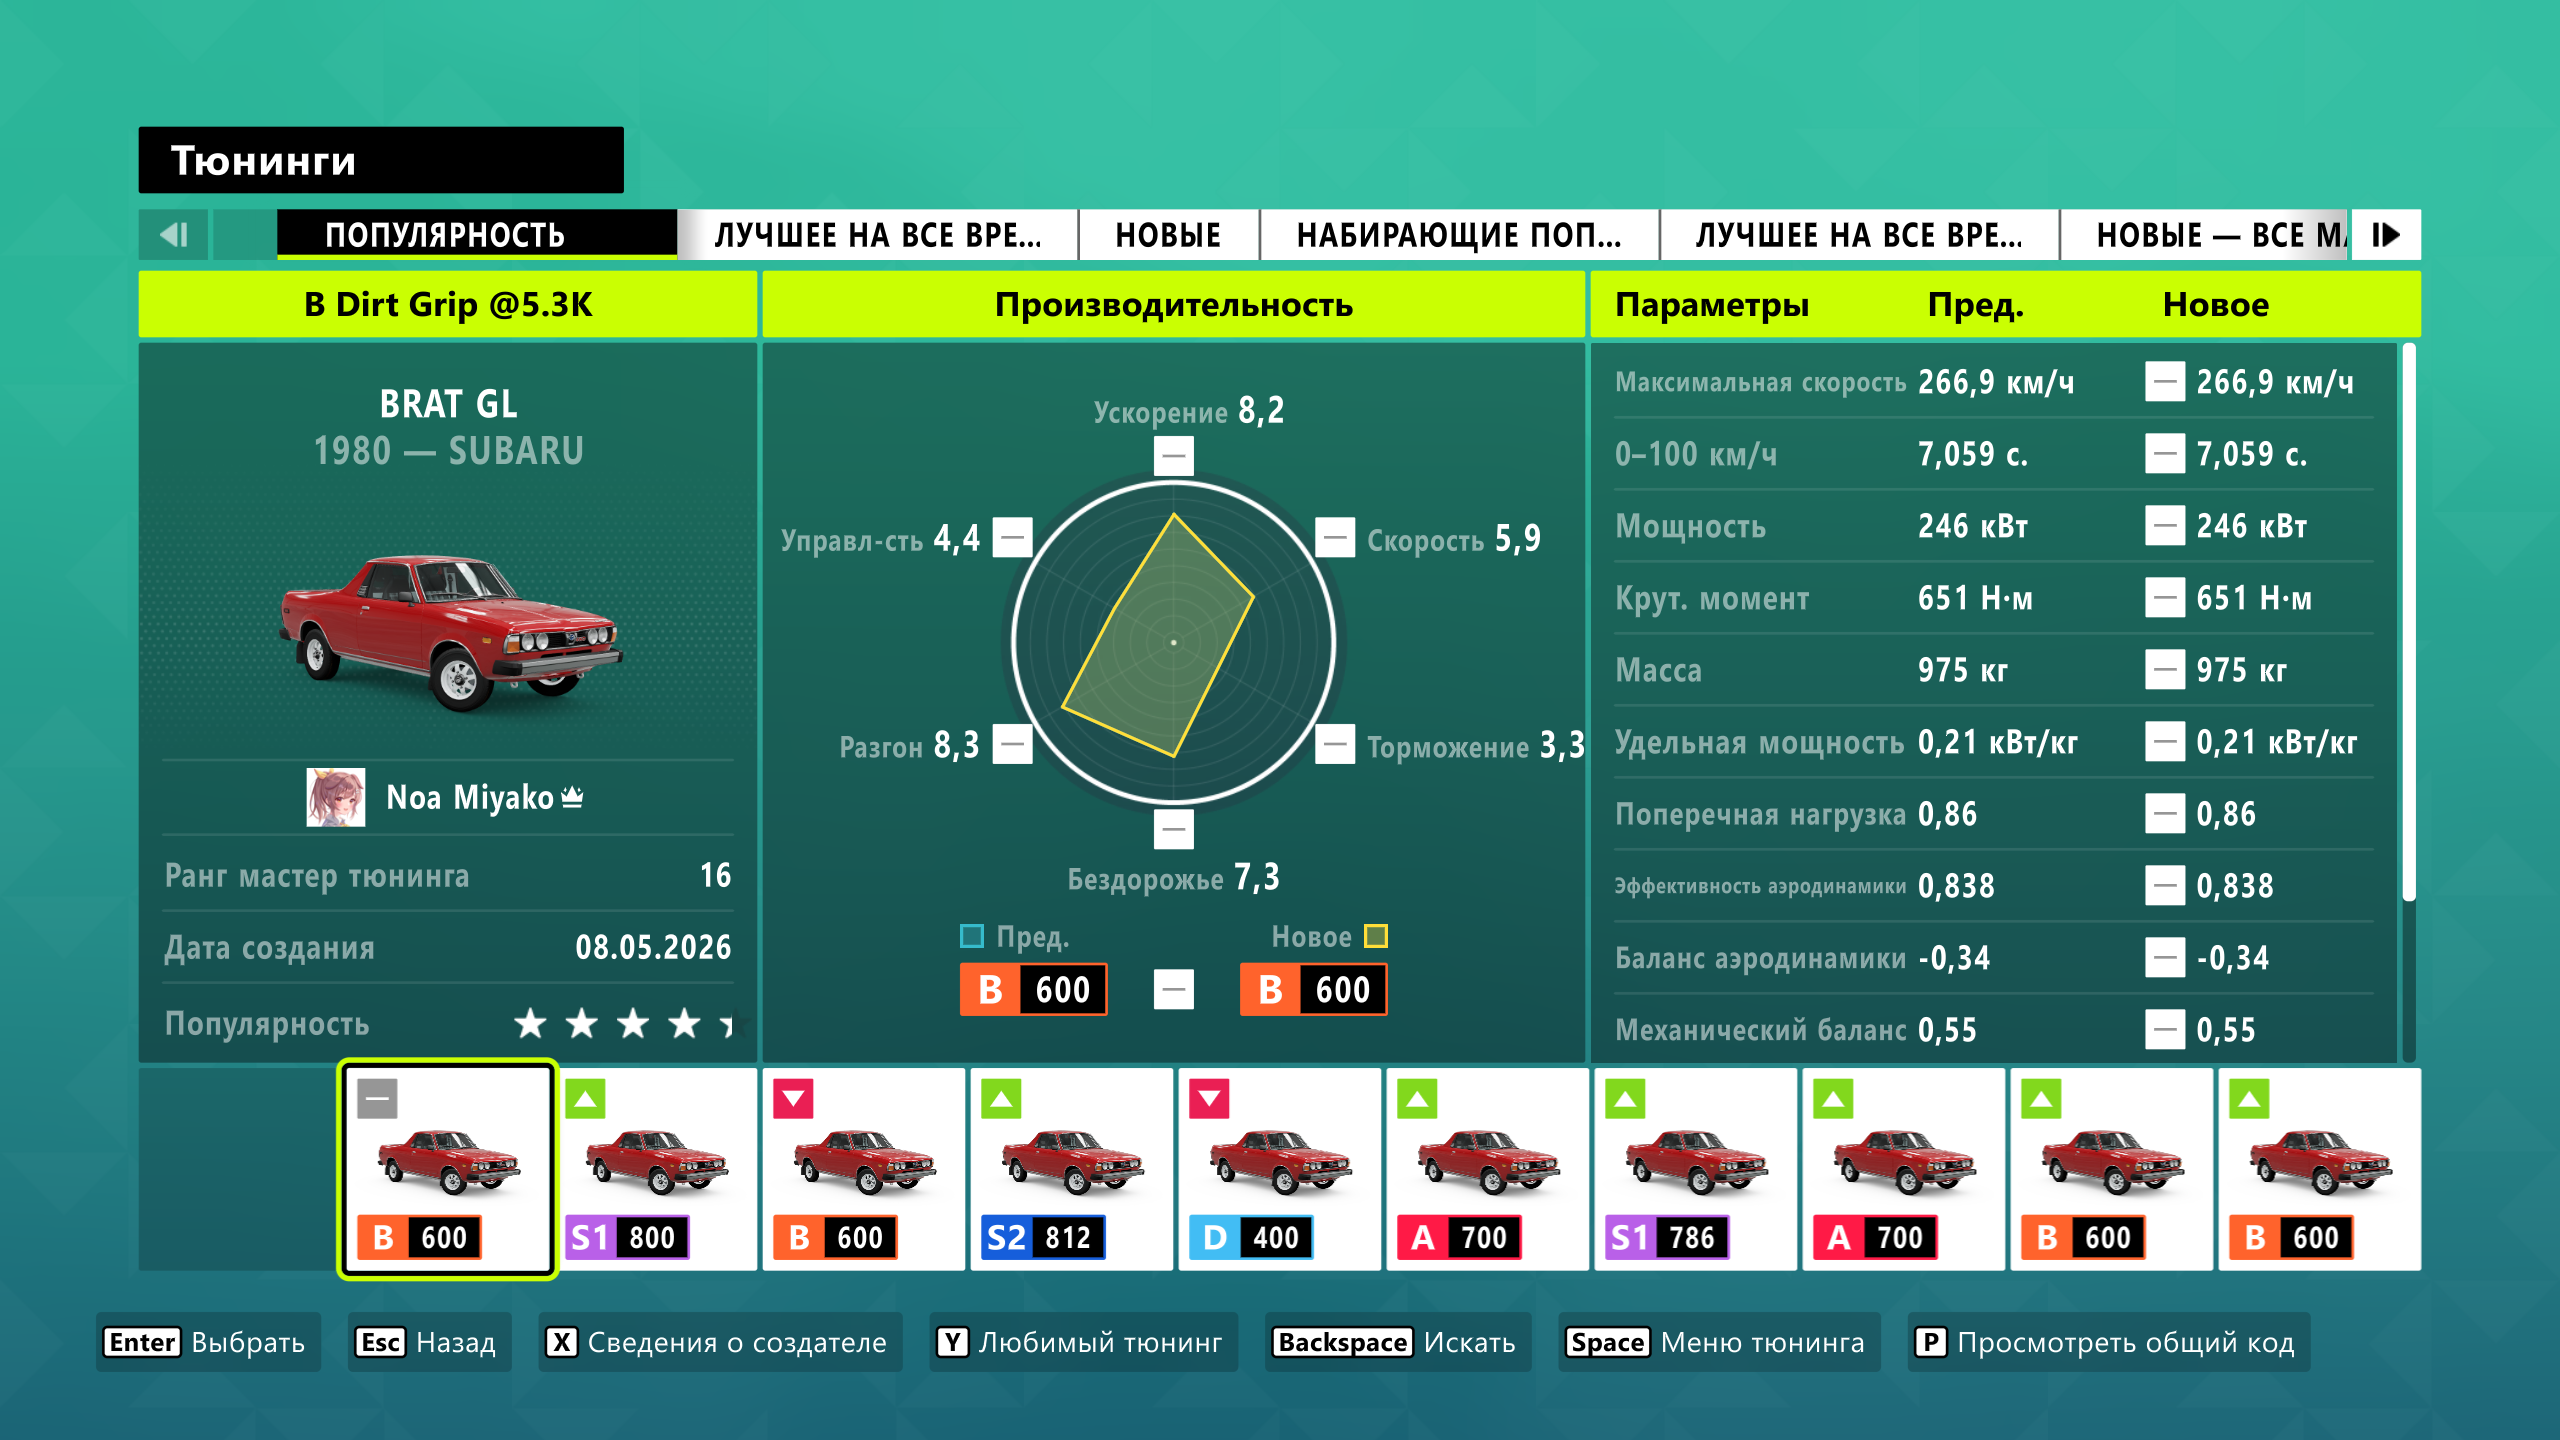Click the grey dash on the highlighted B 600 card
This screenshot has width=2560, height=1440.
point(377,1099)
